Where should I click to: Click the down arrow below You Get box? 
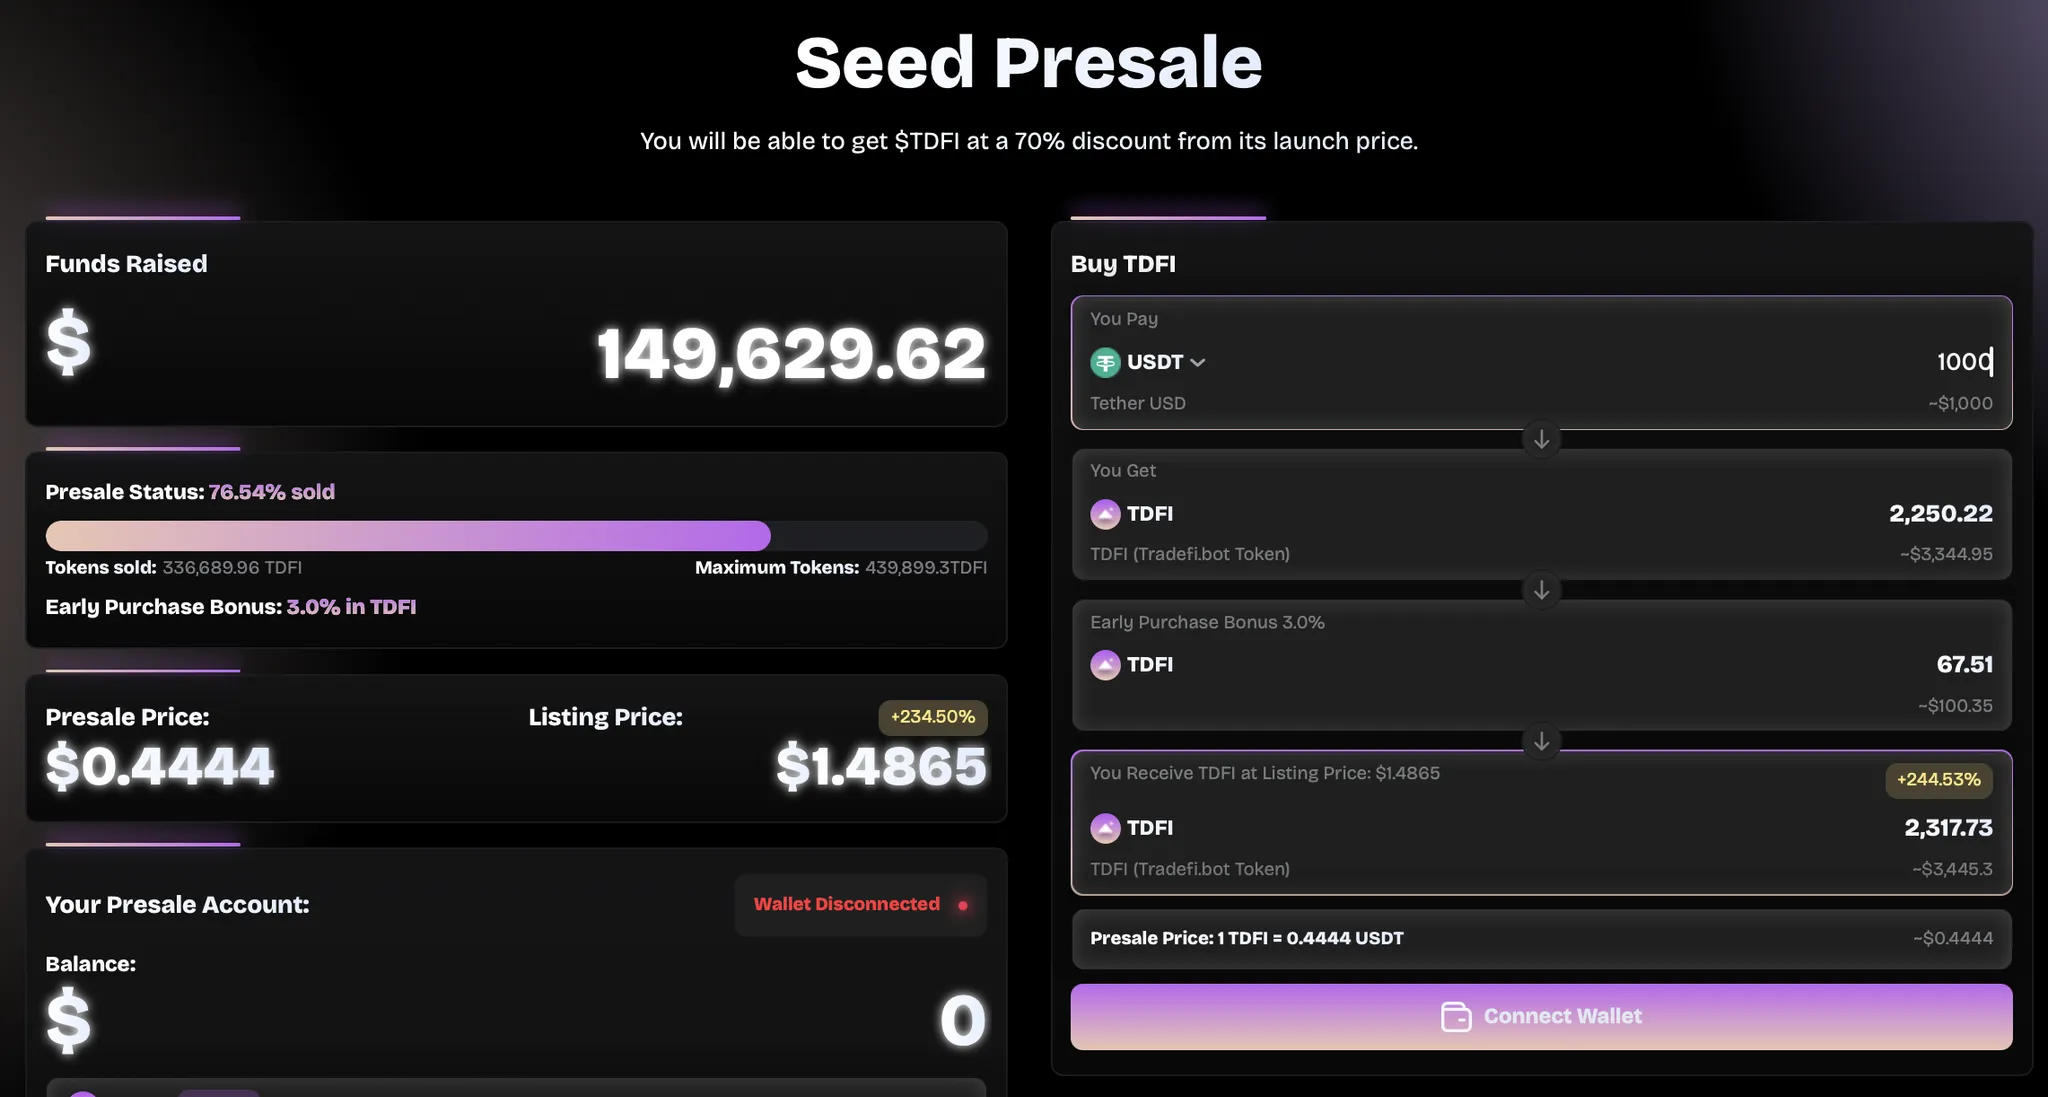coord(1541,590)
